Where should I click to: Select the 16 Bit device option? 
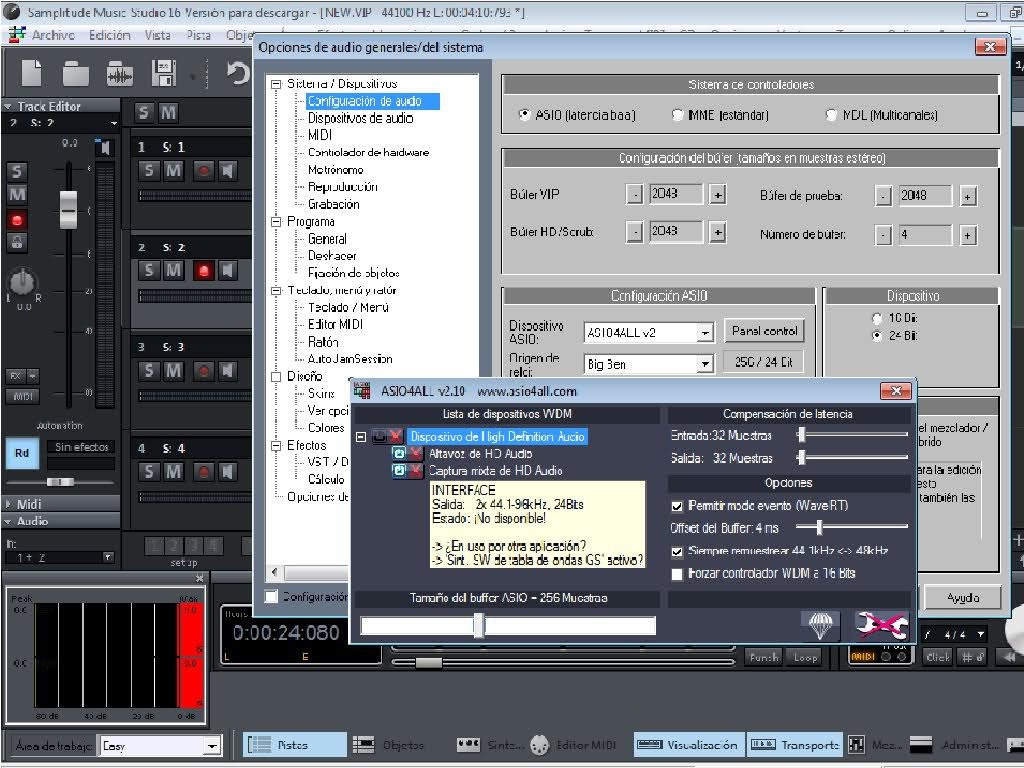(x=877, y=318)
